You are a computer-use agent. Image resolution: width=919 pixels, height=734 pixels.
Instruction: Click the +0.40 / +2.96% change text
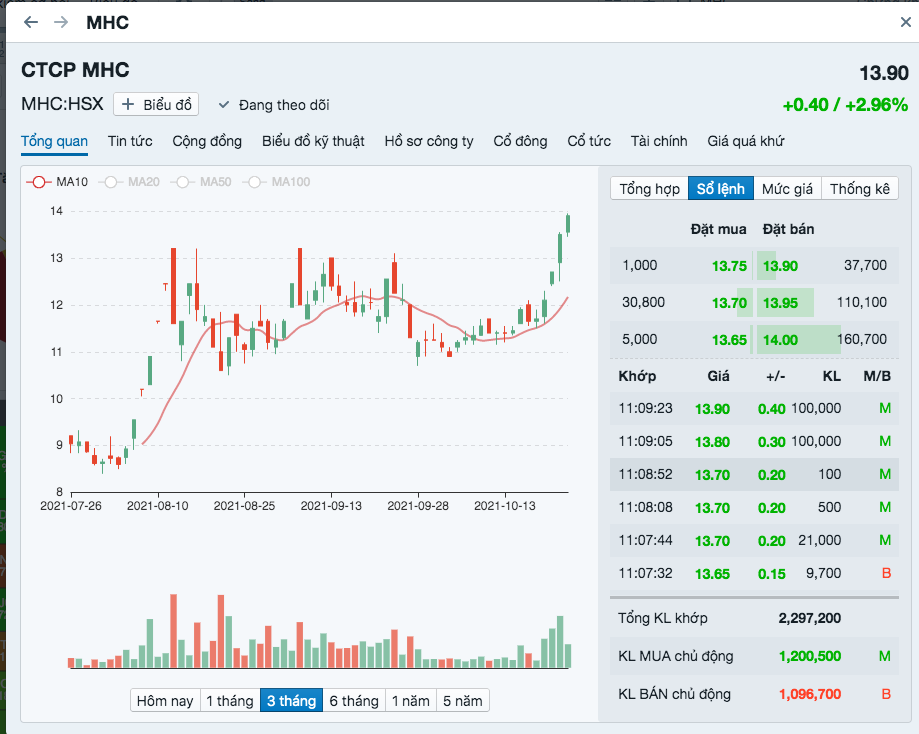point(845,105)
